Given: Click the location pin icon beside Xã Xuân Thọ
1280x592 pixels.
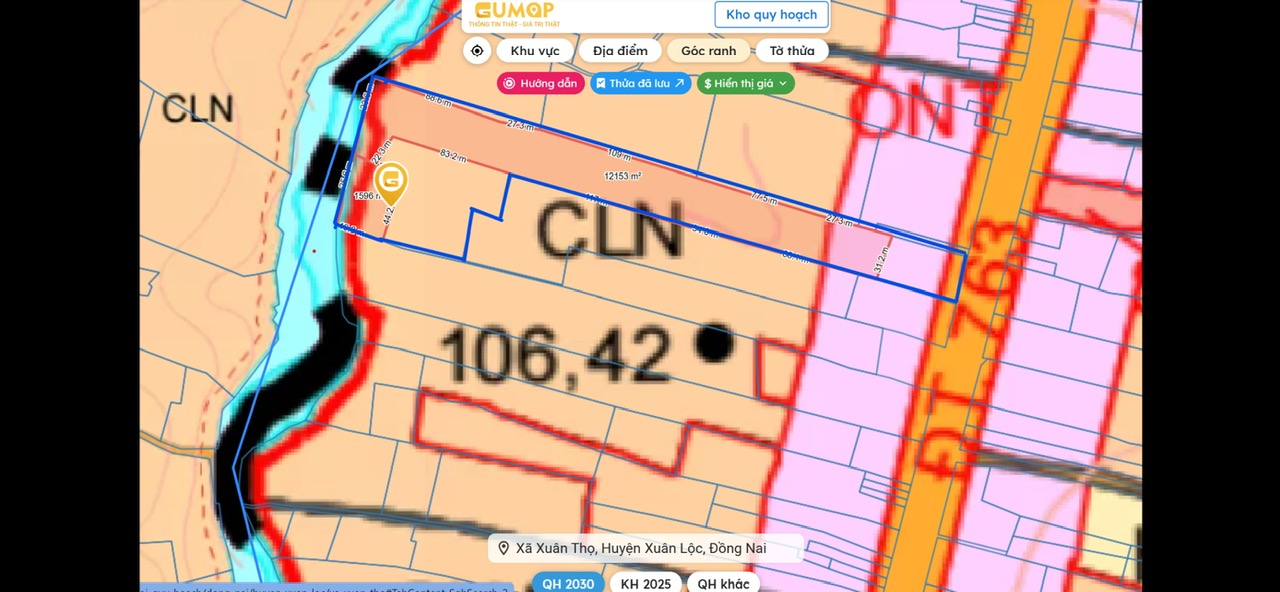Looking at the screenshot, I should point(504,548).
